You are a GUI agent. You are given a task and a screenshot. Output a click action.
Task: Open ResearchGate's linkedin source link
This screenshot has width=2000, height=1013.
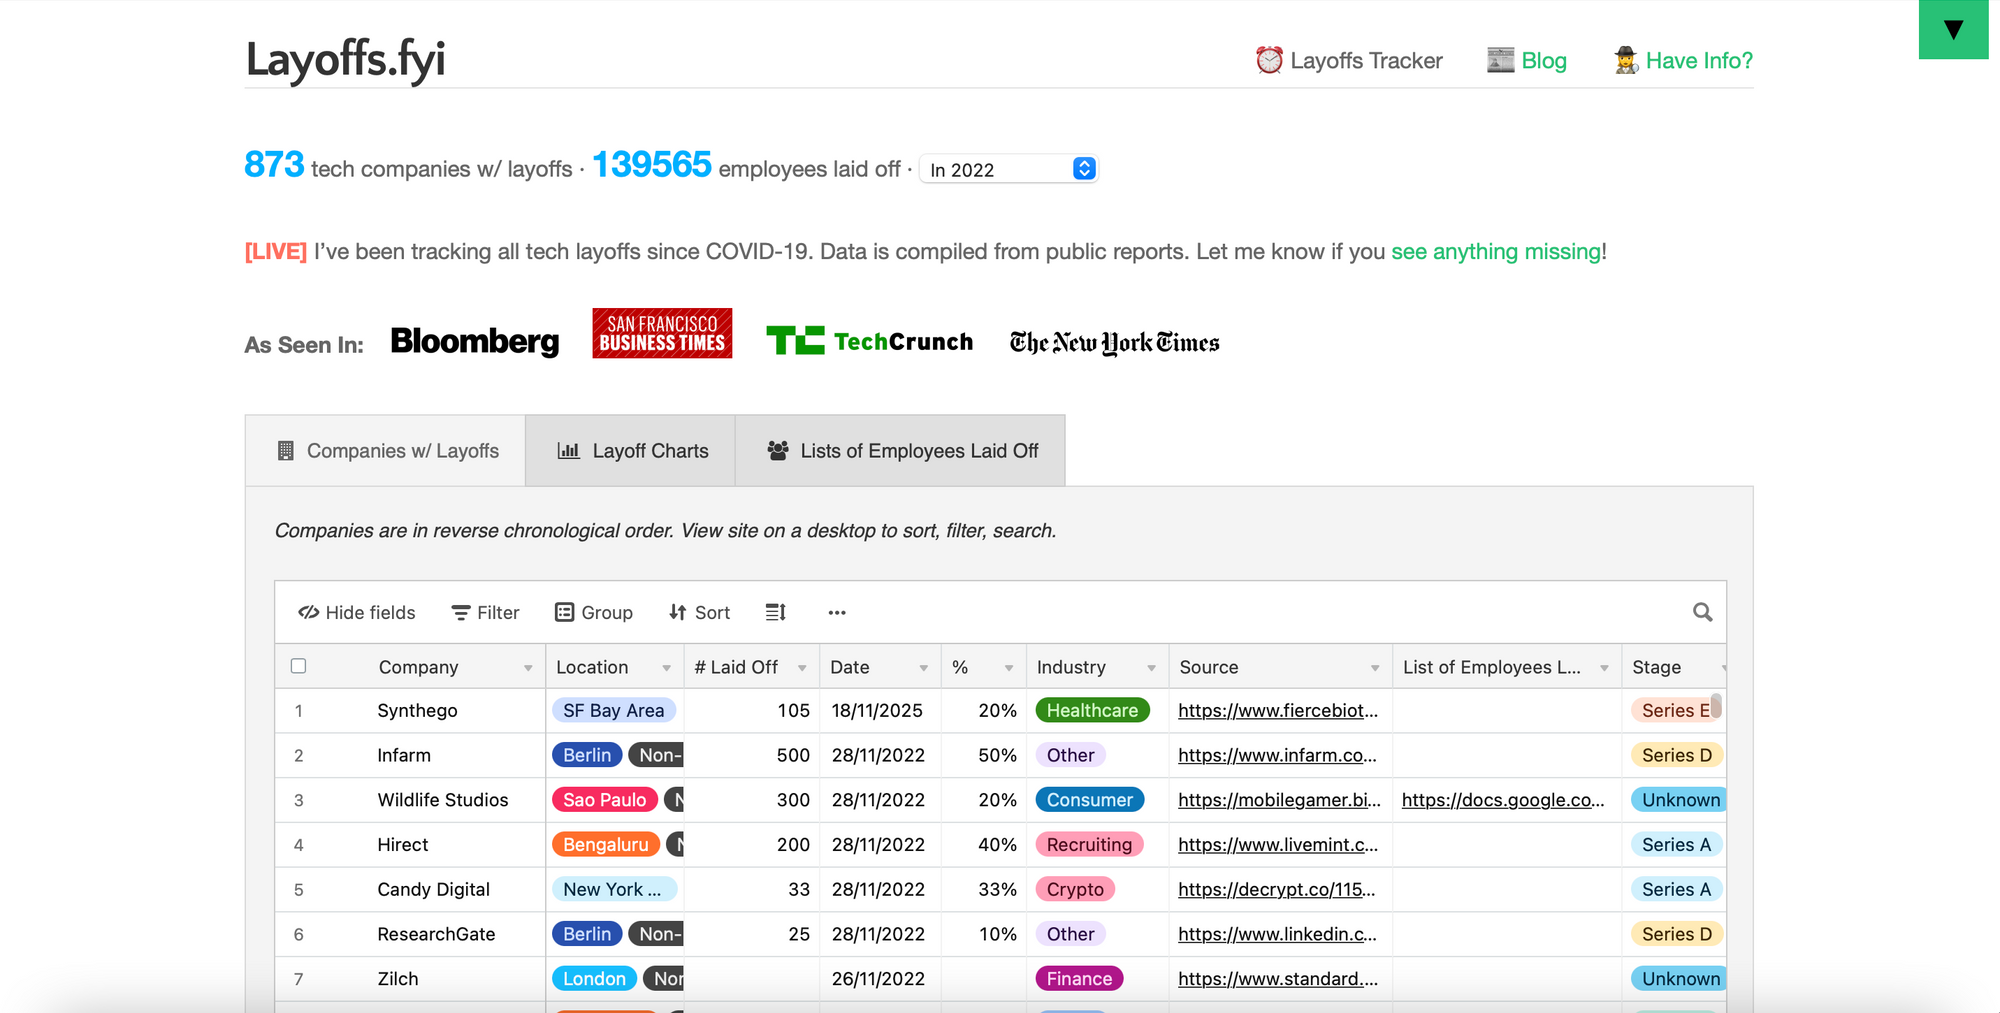[x=1277, y=935]
